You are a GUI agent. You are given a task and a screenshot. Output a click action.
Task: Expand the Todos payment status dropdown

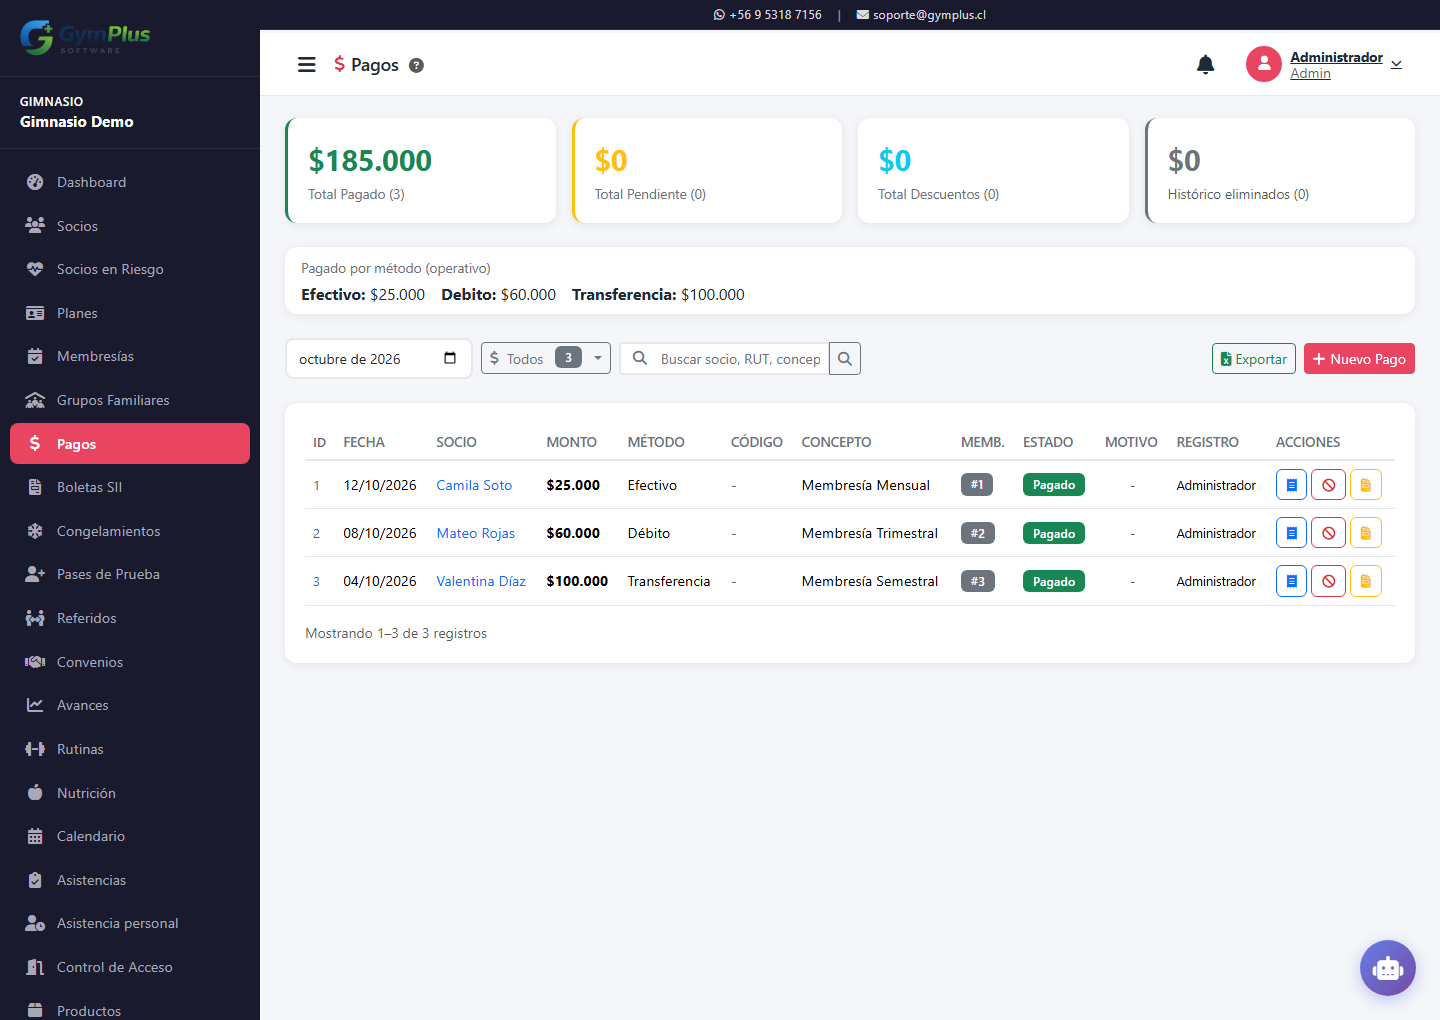click(546, 358)
